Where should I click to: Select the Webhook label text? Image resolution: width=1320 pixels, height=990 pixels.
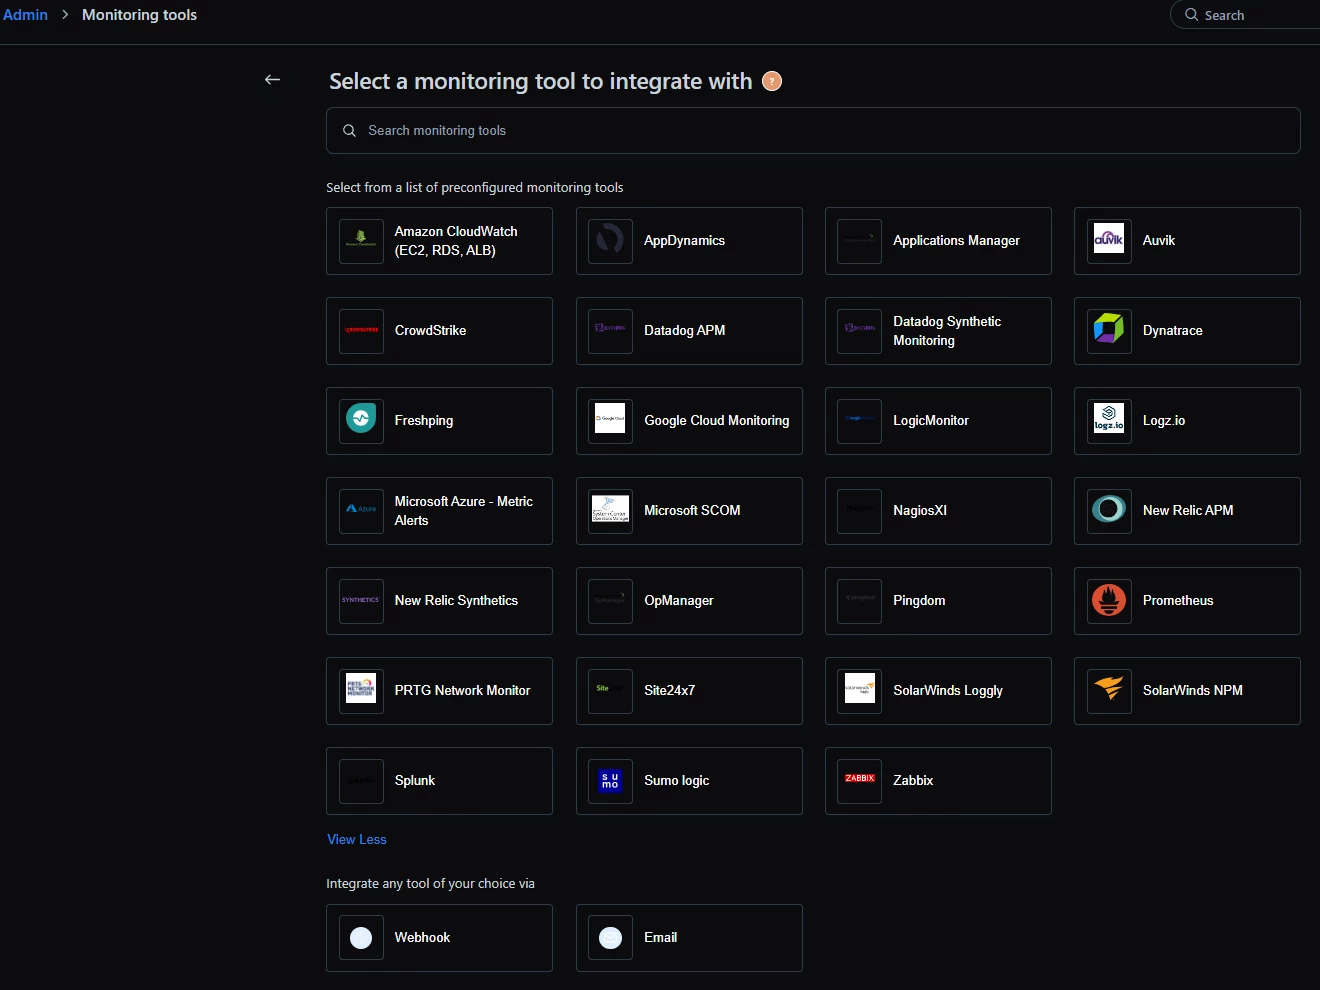coord(422,938)
